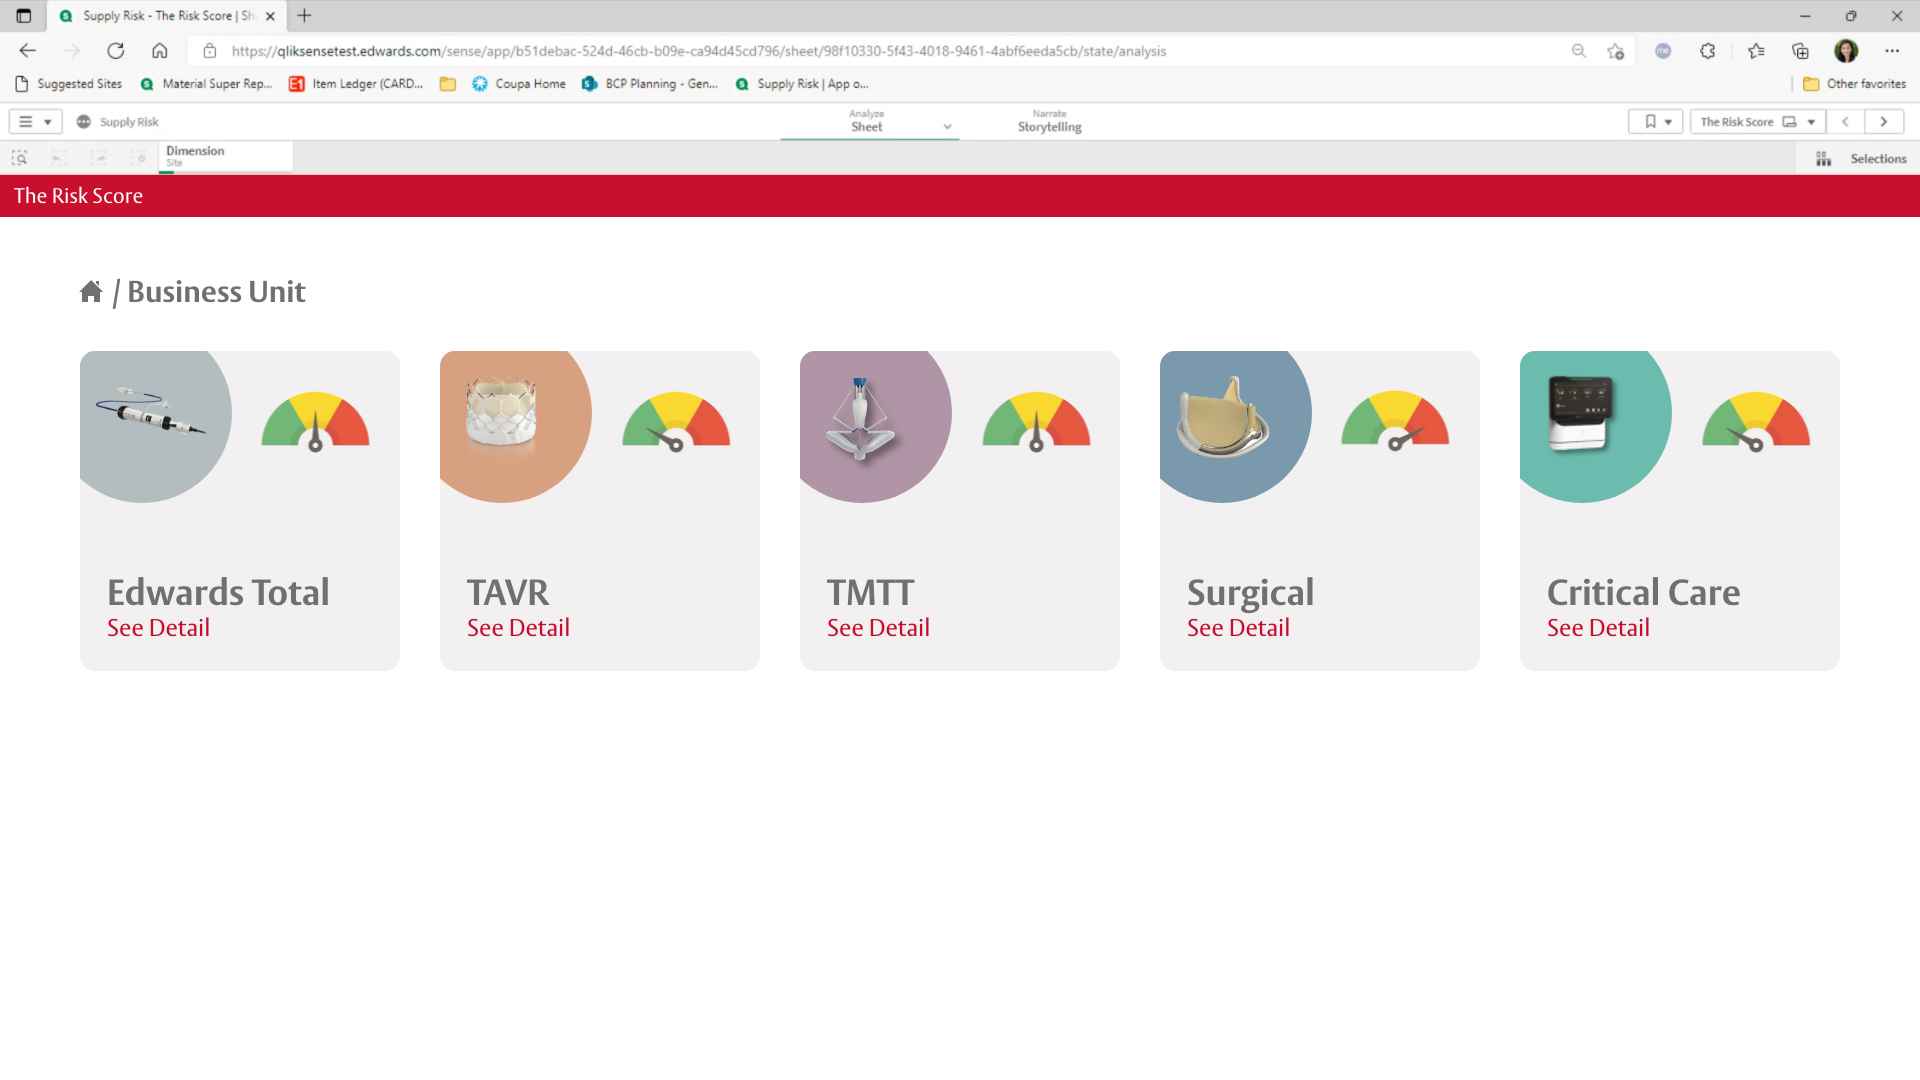Switch to Narrate Storytelling tab

[1049, 121]
